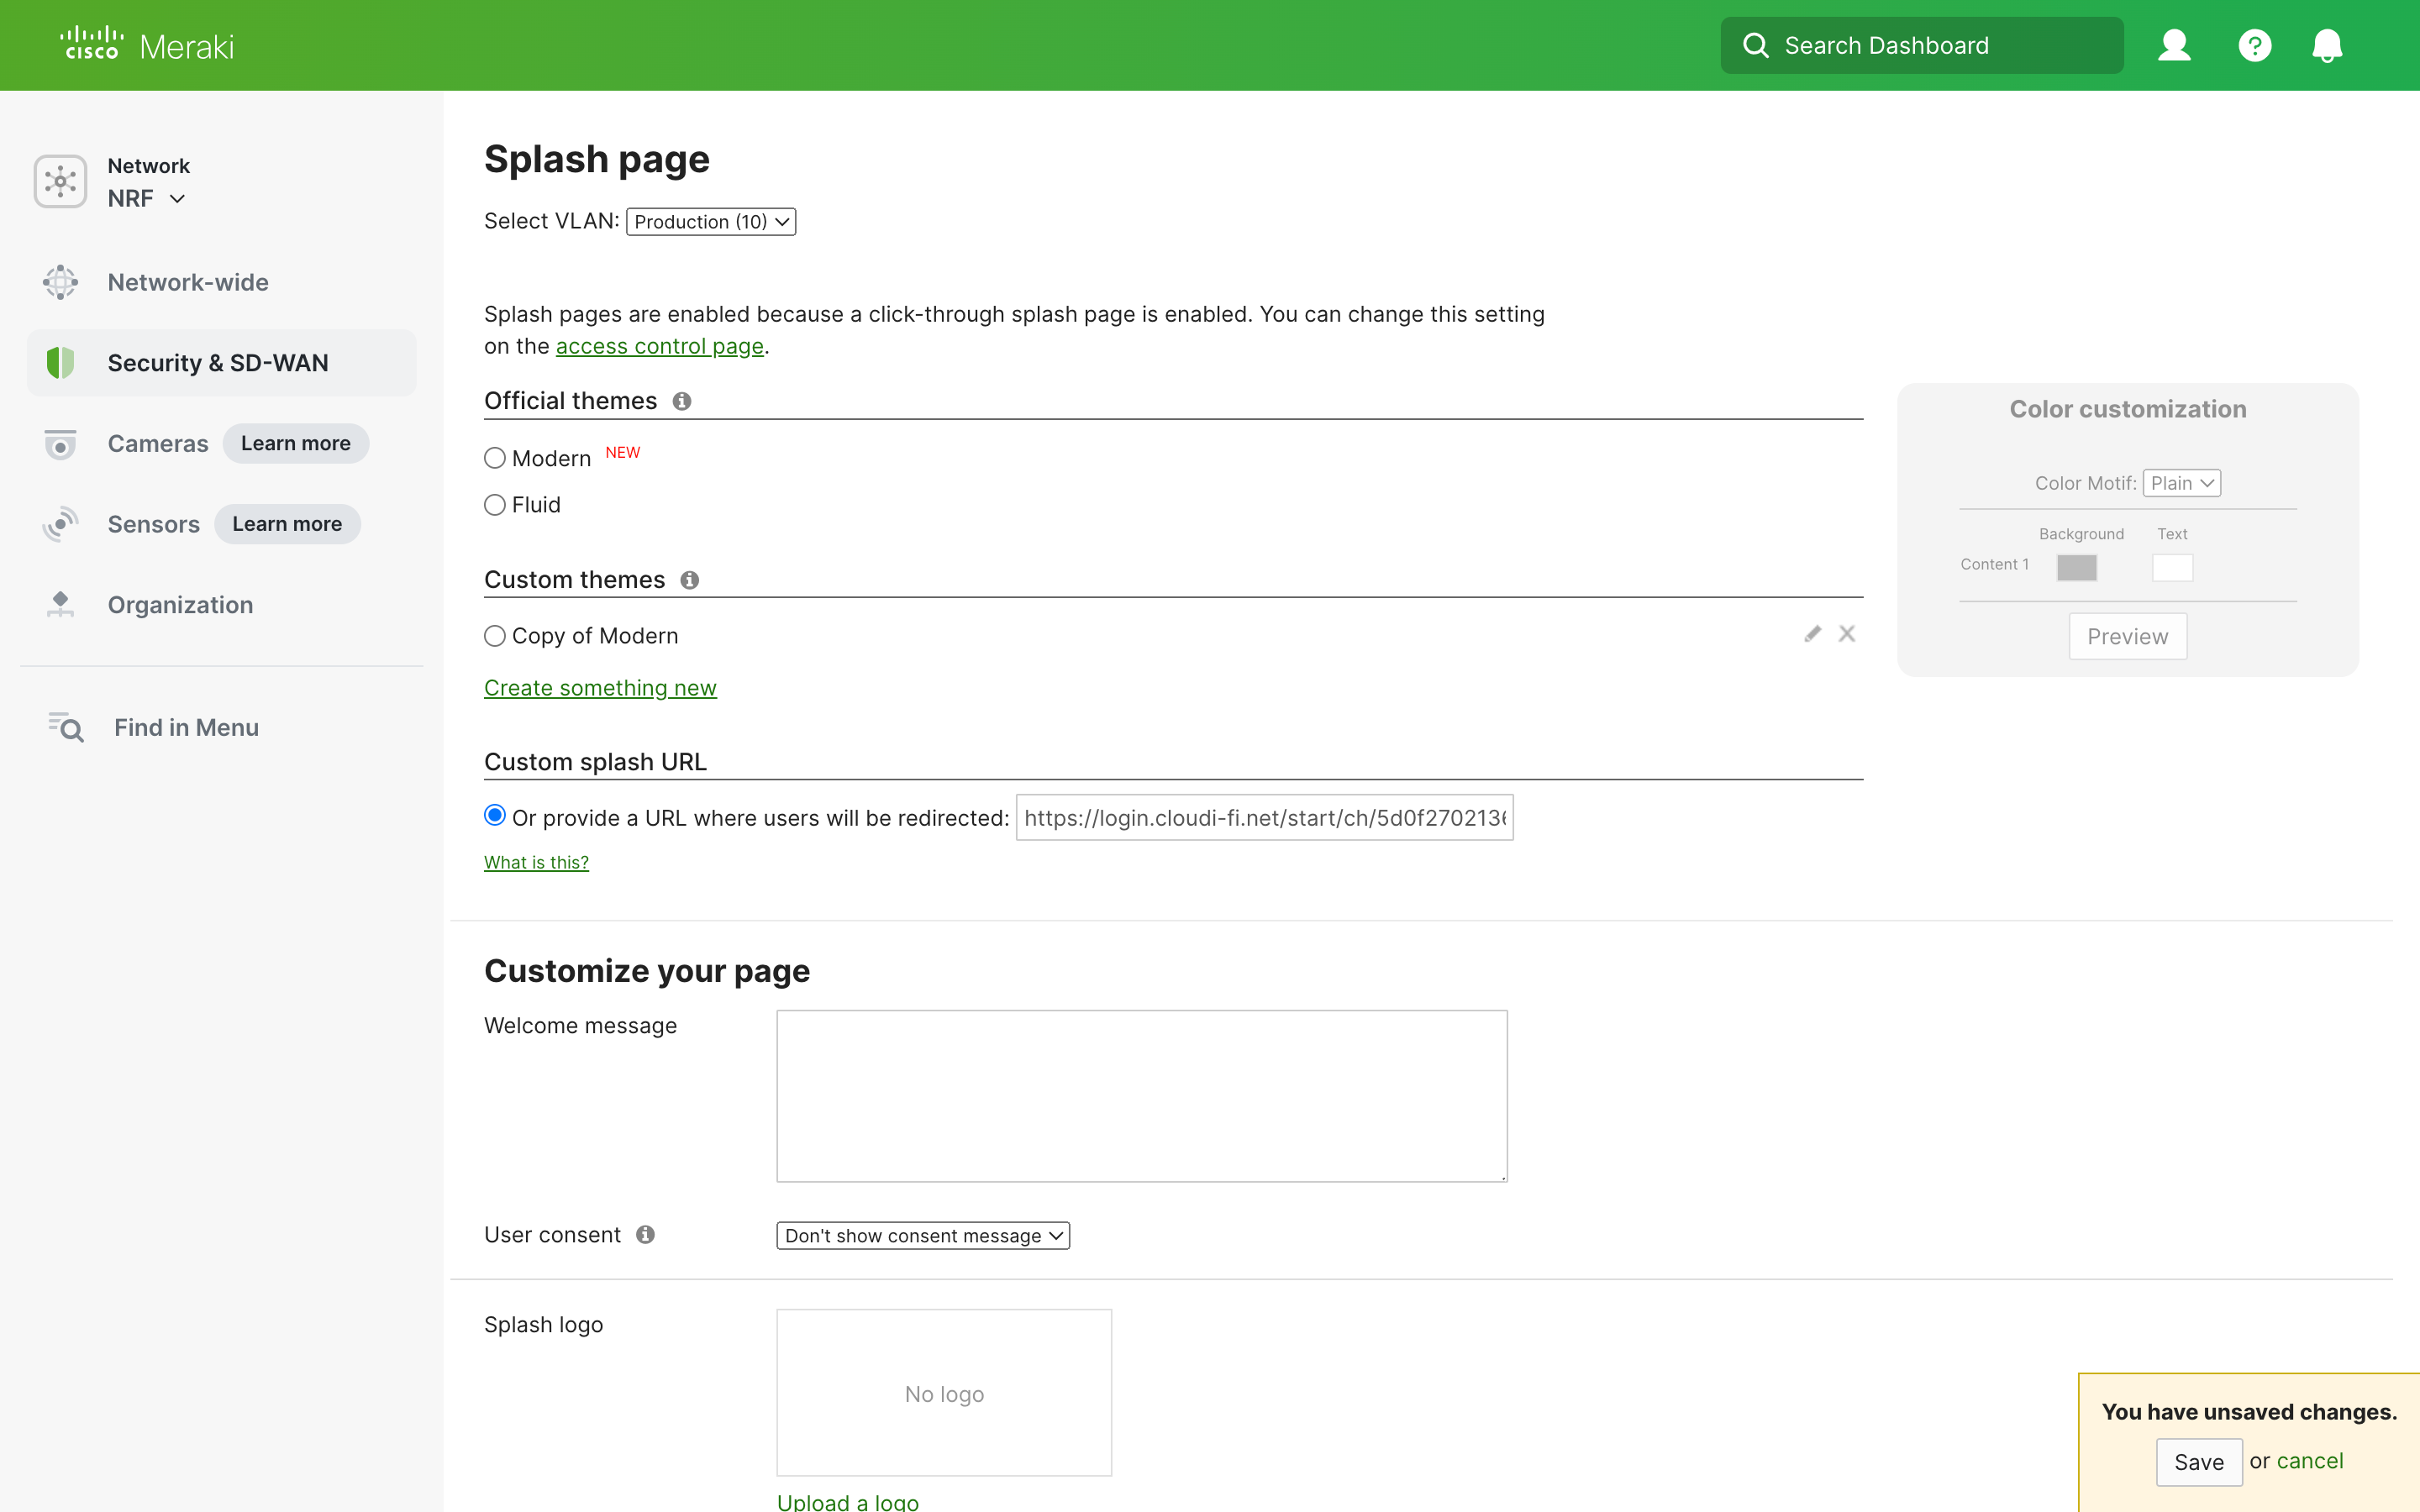Screen dimensions: 2420x1512
Task: Click inside the Welcome message text box
Action: point(1140,1095)
